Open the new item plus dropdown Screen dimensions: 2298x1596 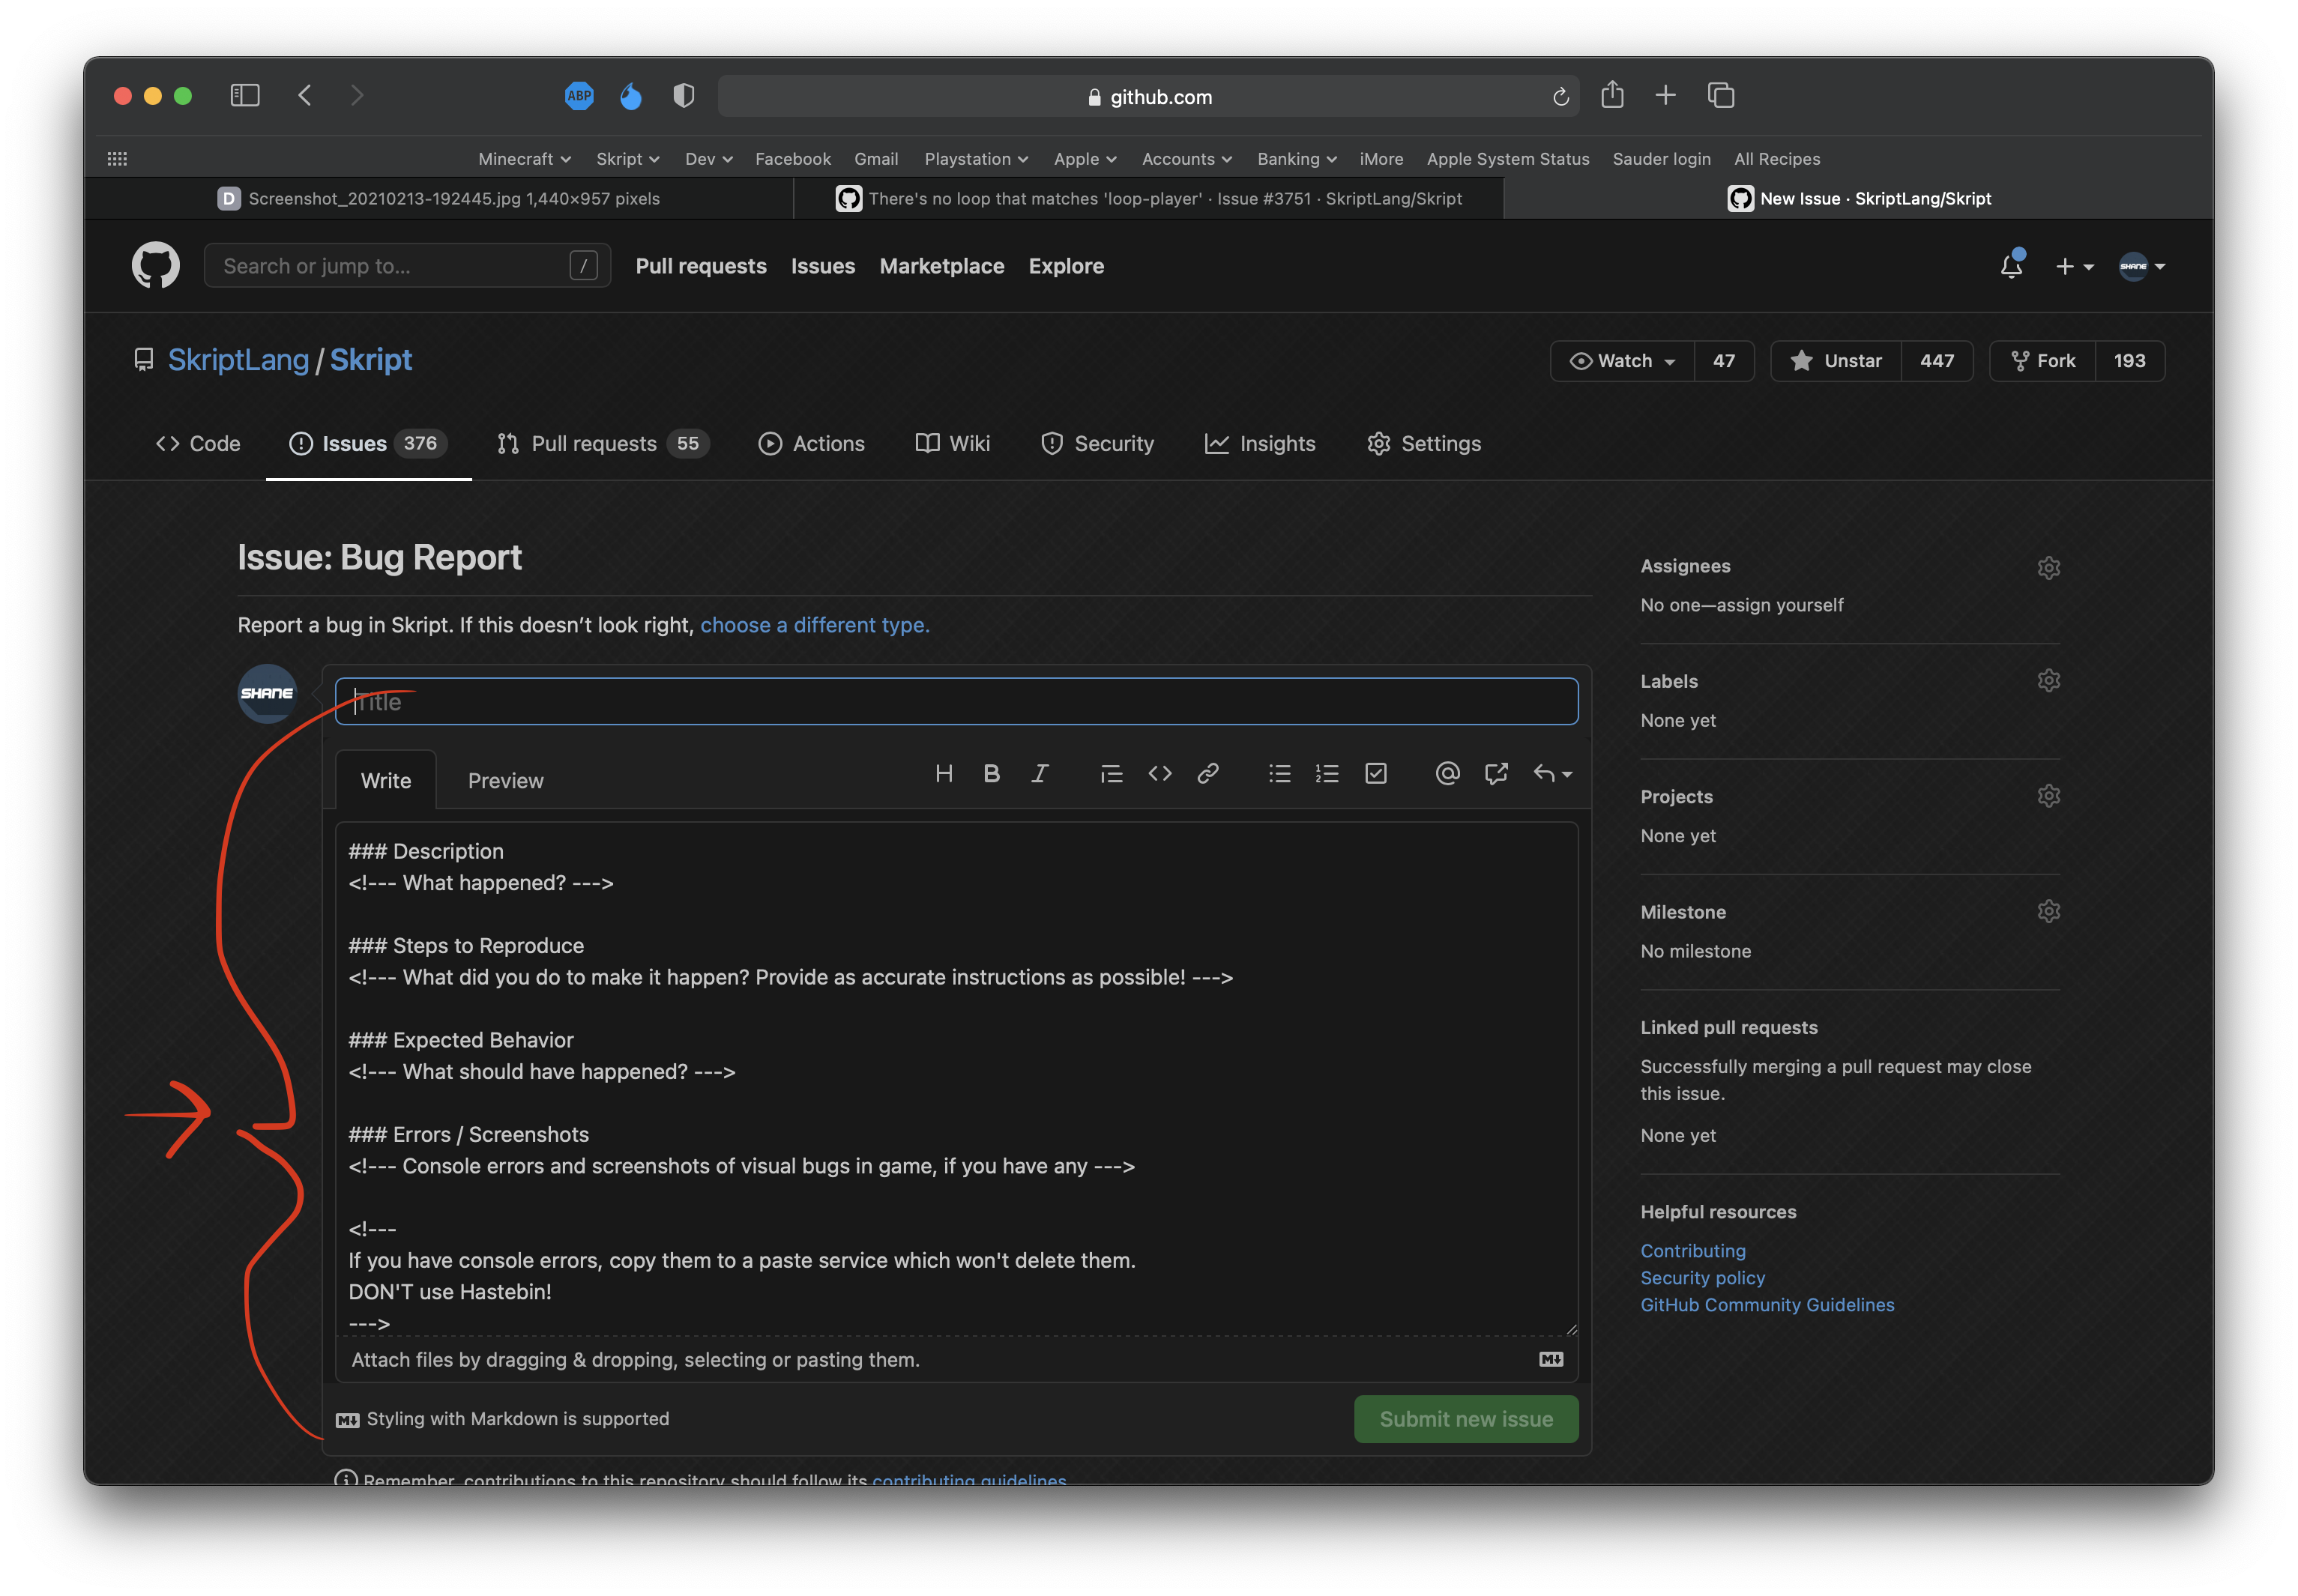tap(2074, 266)
